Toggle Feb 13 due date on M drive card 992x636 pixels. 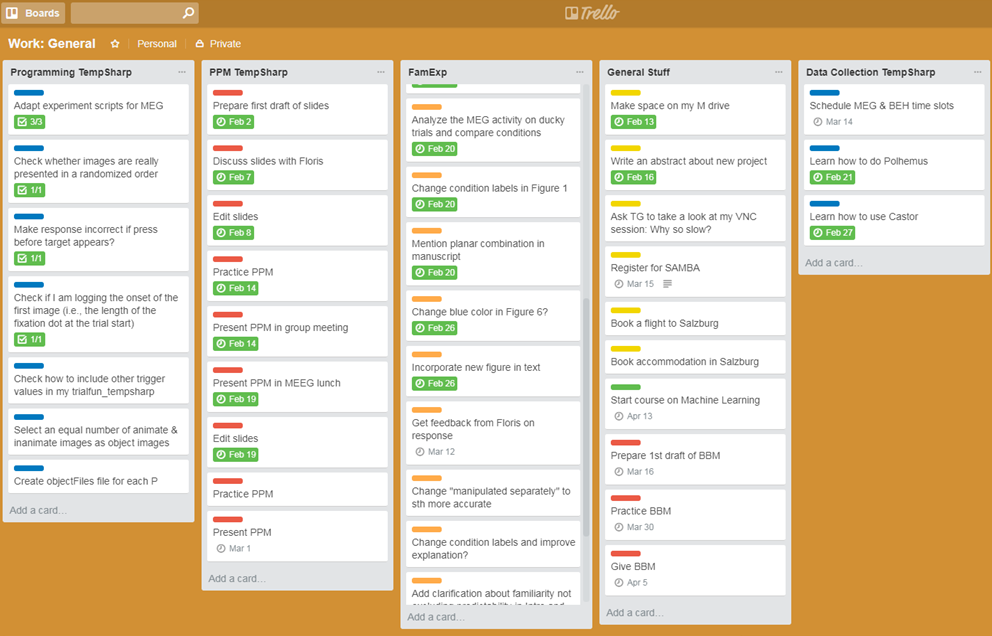pyautogui.click(x=633, y=122)
